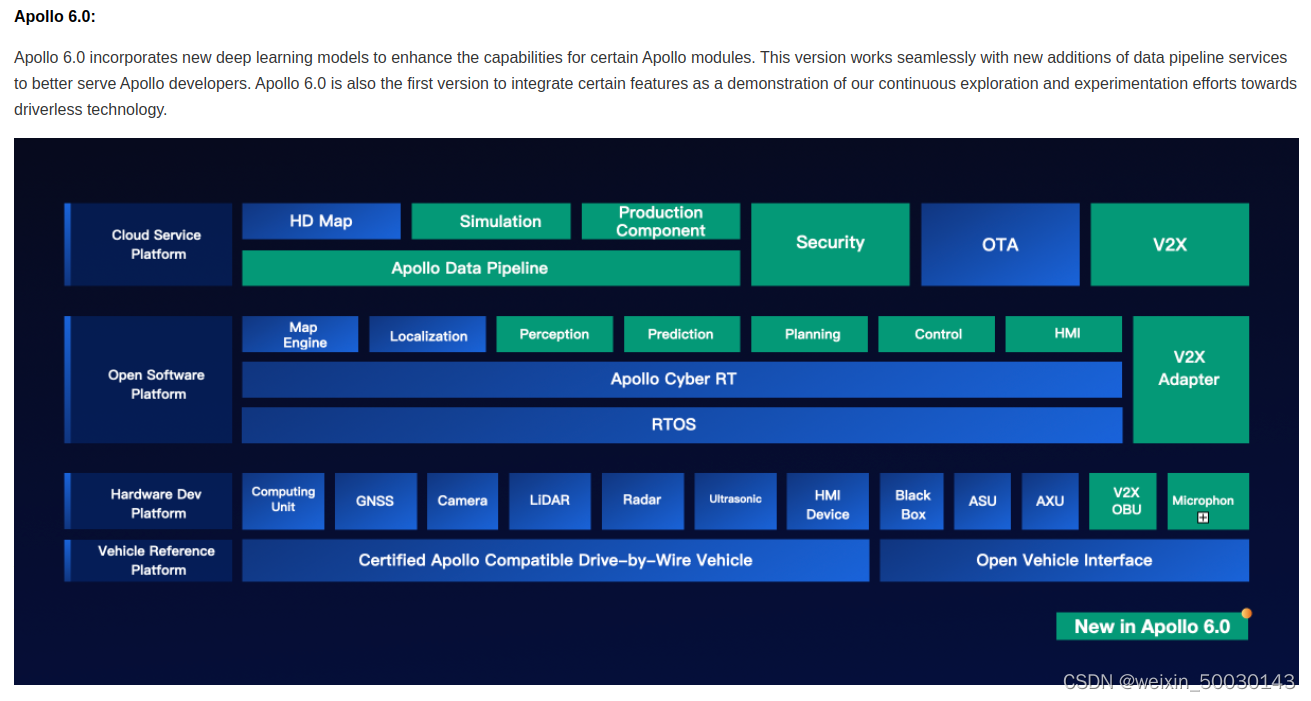This screenshot has width=1311, height=701.
Task: Select the Security block
Action: pyautogui.click(x=830, y=244)
